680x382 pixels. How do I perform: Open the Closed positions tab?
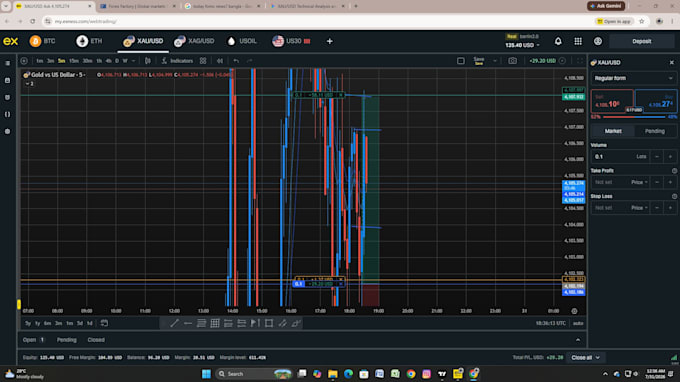[x=96, y=340]
